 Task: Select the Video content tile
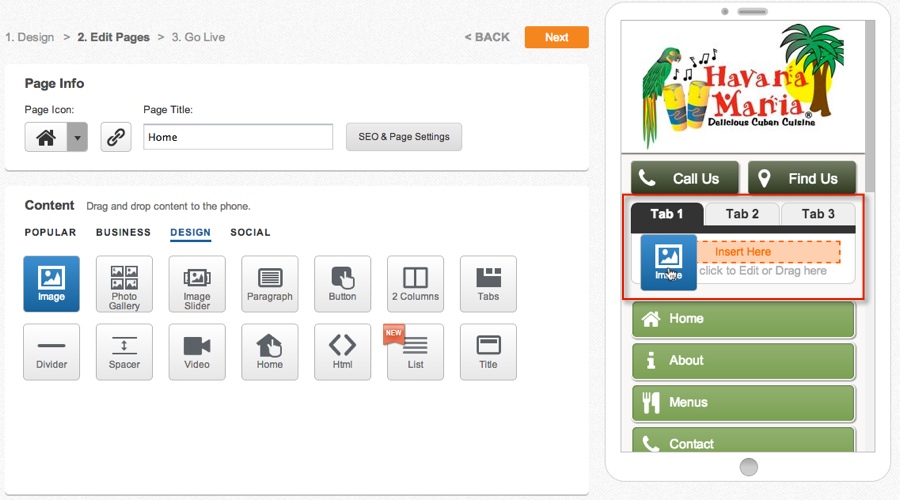(x=197, y=352)
